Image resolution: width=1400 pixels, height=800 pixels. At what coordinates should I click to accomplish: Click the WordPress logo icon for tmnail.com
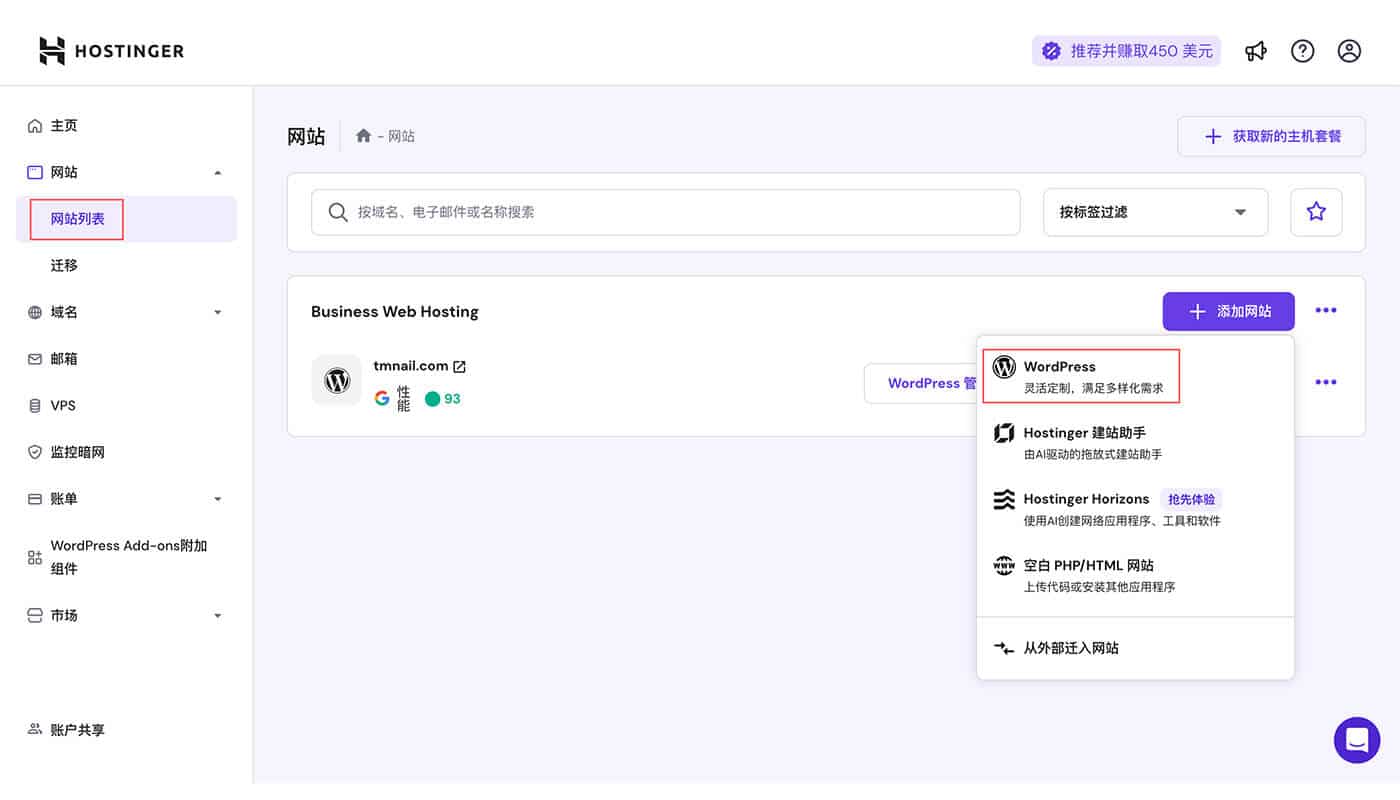pyautogui.click(x=337, y=380)
